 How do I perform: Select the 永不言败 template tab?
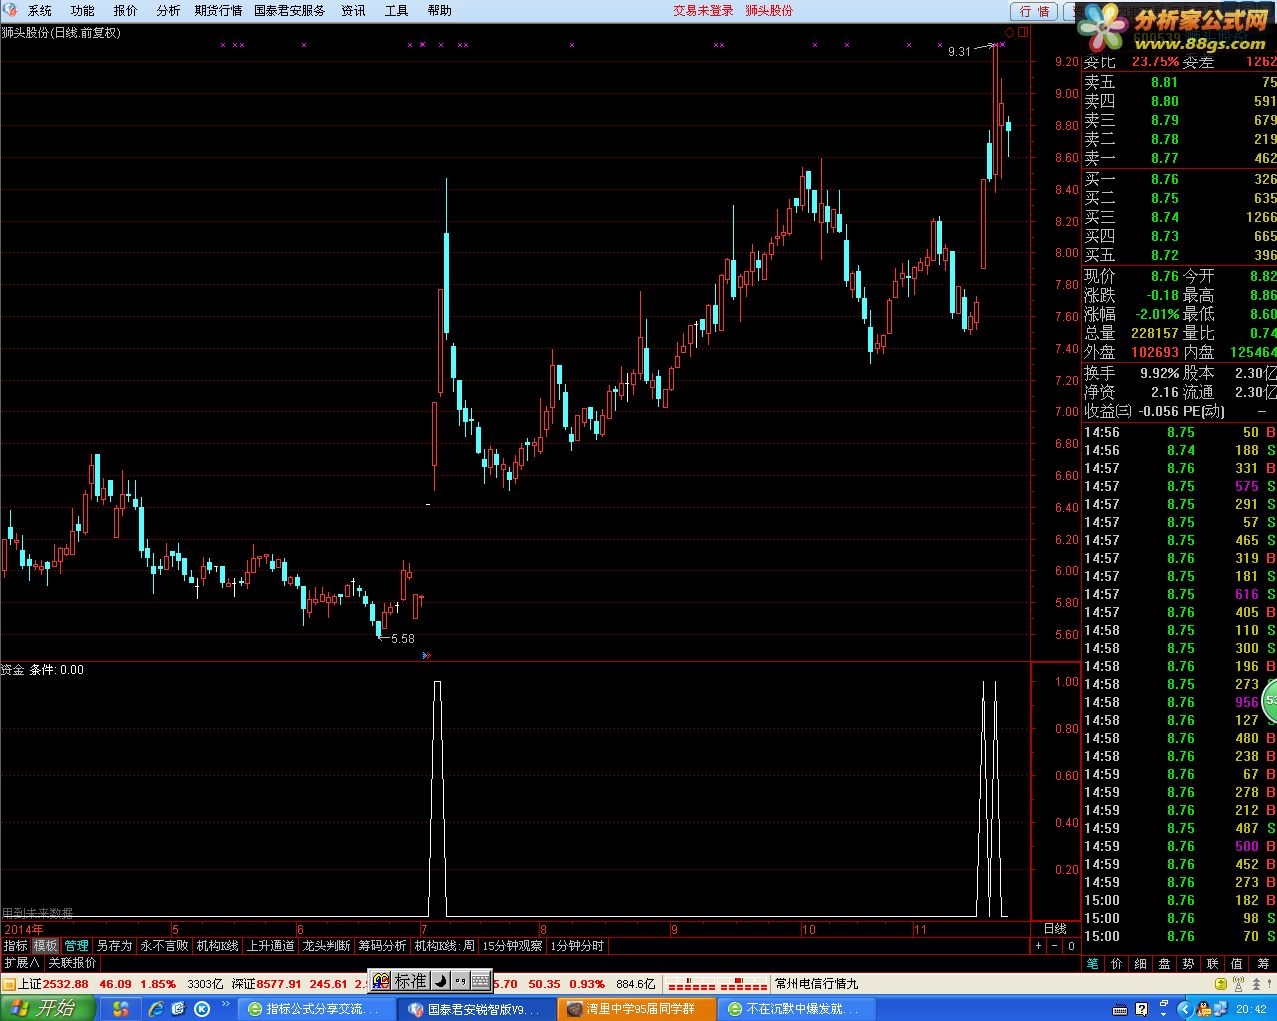coord(164,945)
